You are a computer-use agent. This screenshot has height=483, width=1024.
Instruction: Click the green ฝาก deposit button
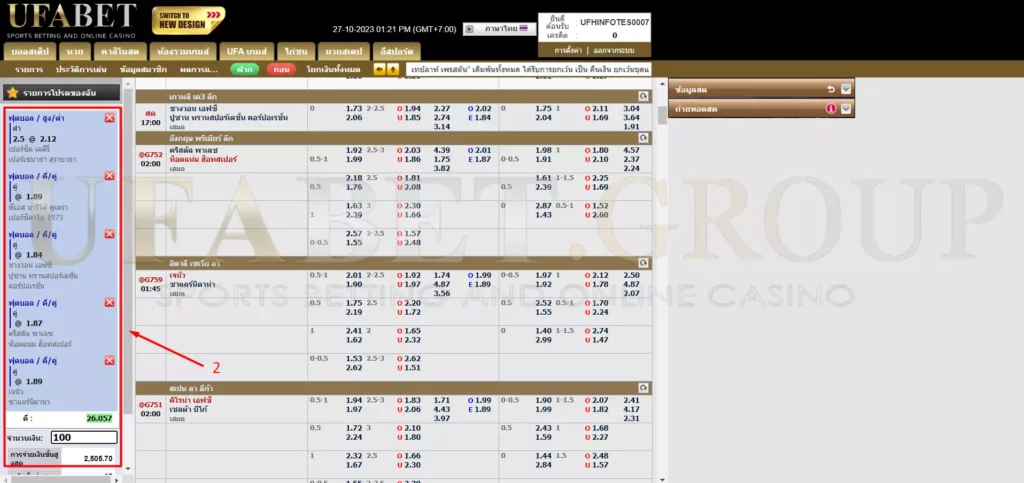(x=245, y=69)
